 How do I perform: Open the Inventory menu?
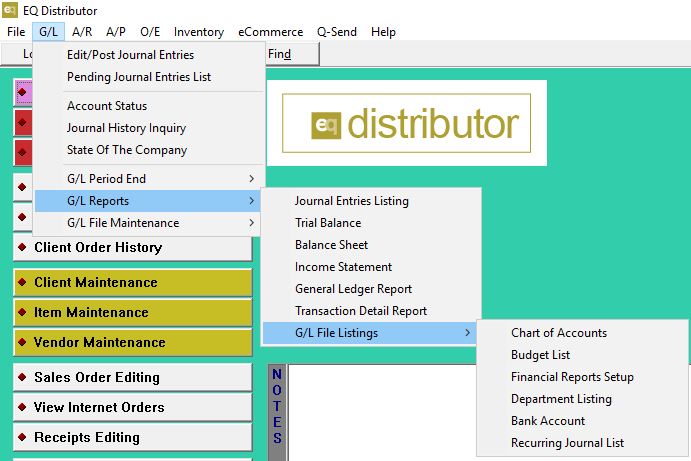click(x=199, y=32)
